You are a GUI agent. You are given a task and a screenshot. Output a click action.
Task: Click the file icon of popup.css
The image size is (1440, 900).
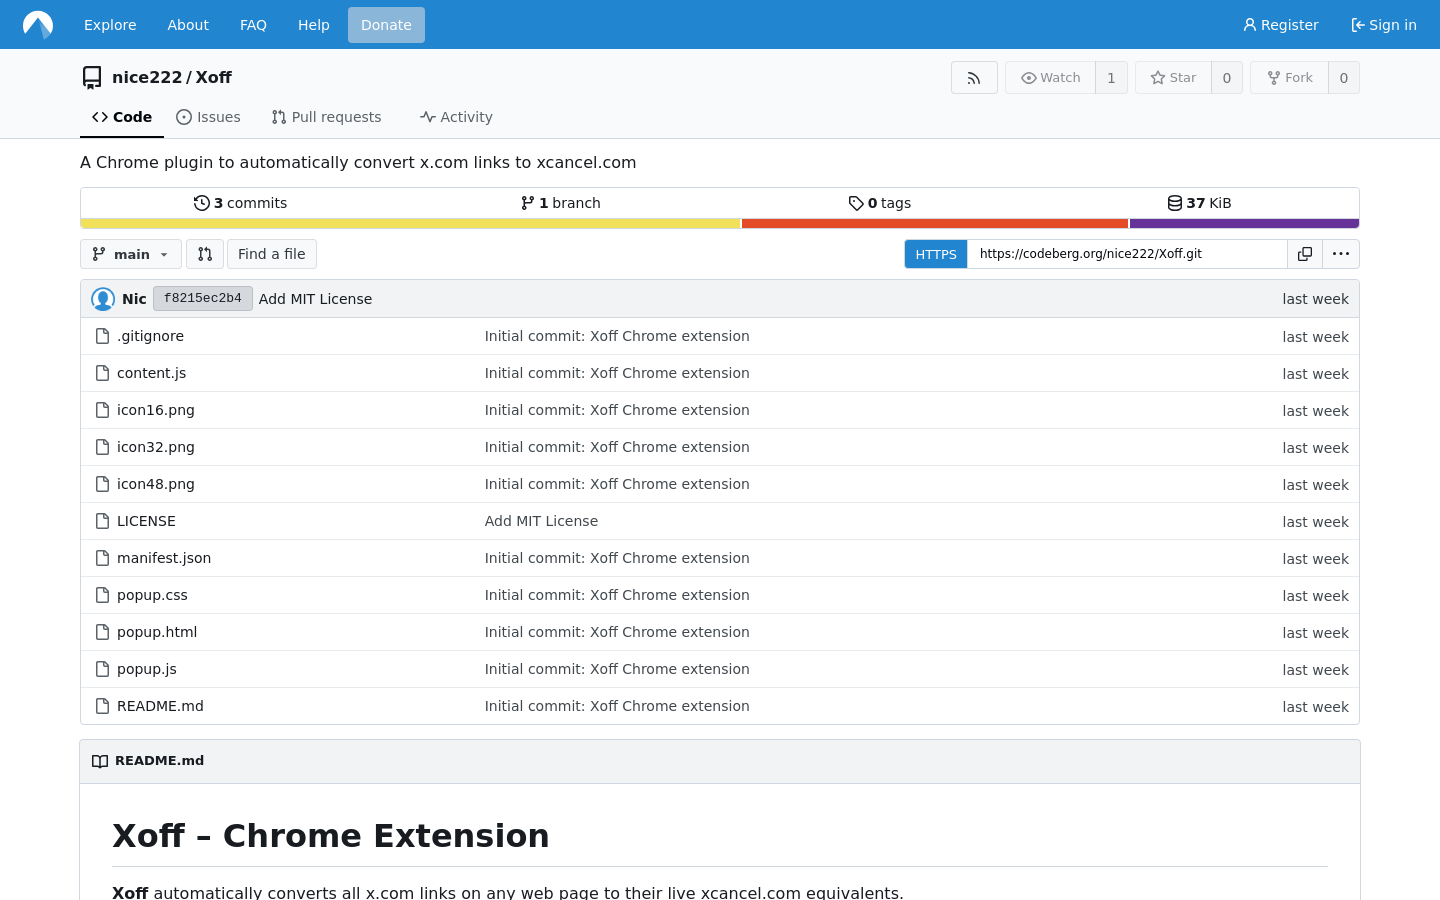tap(102, 595)
